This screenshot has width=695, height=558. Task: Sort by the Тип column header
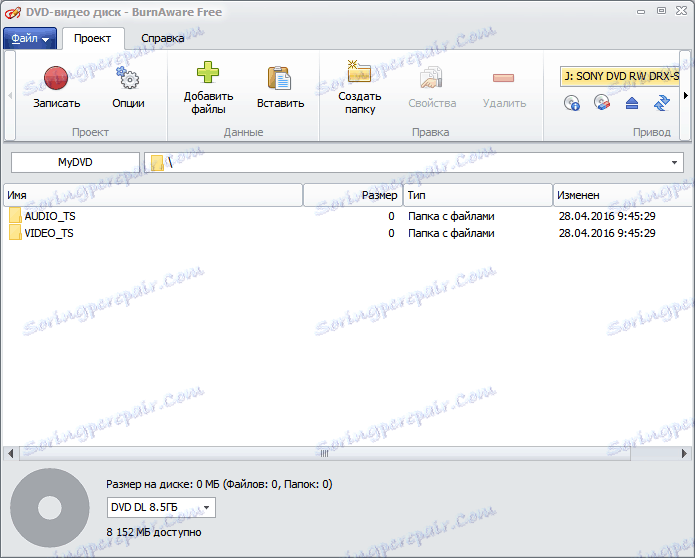click(x=478, y=195)
